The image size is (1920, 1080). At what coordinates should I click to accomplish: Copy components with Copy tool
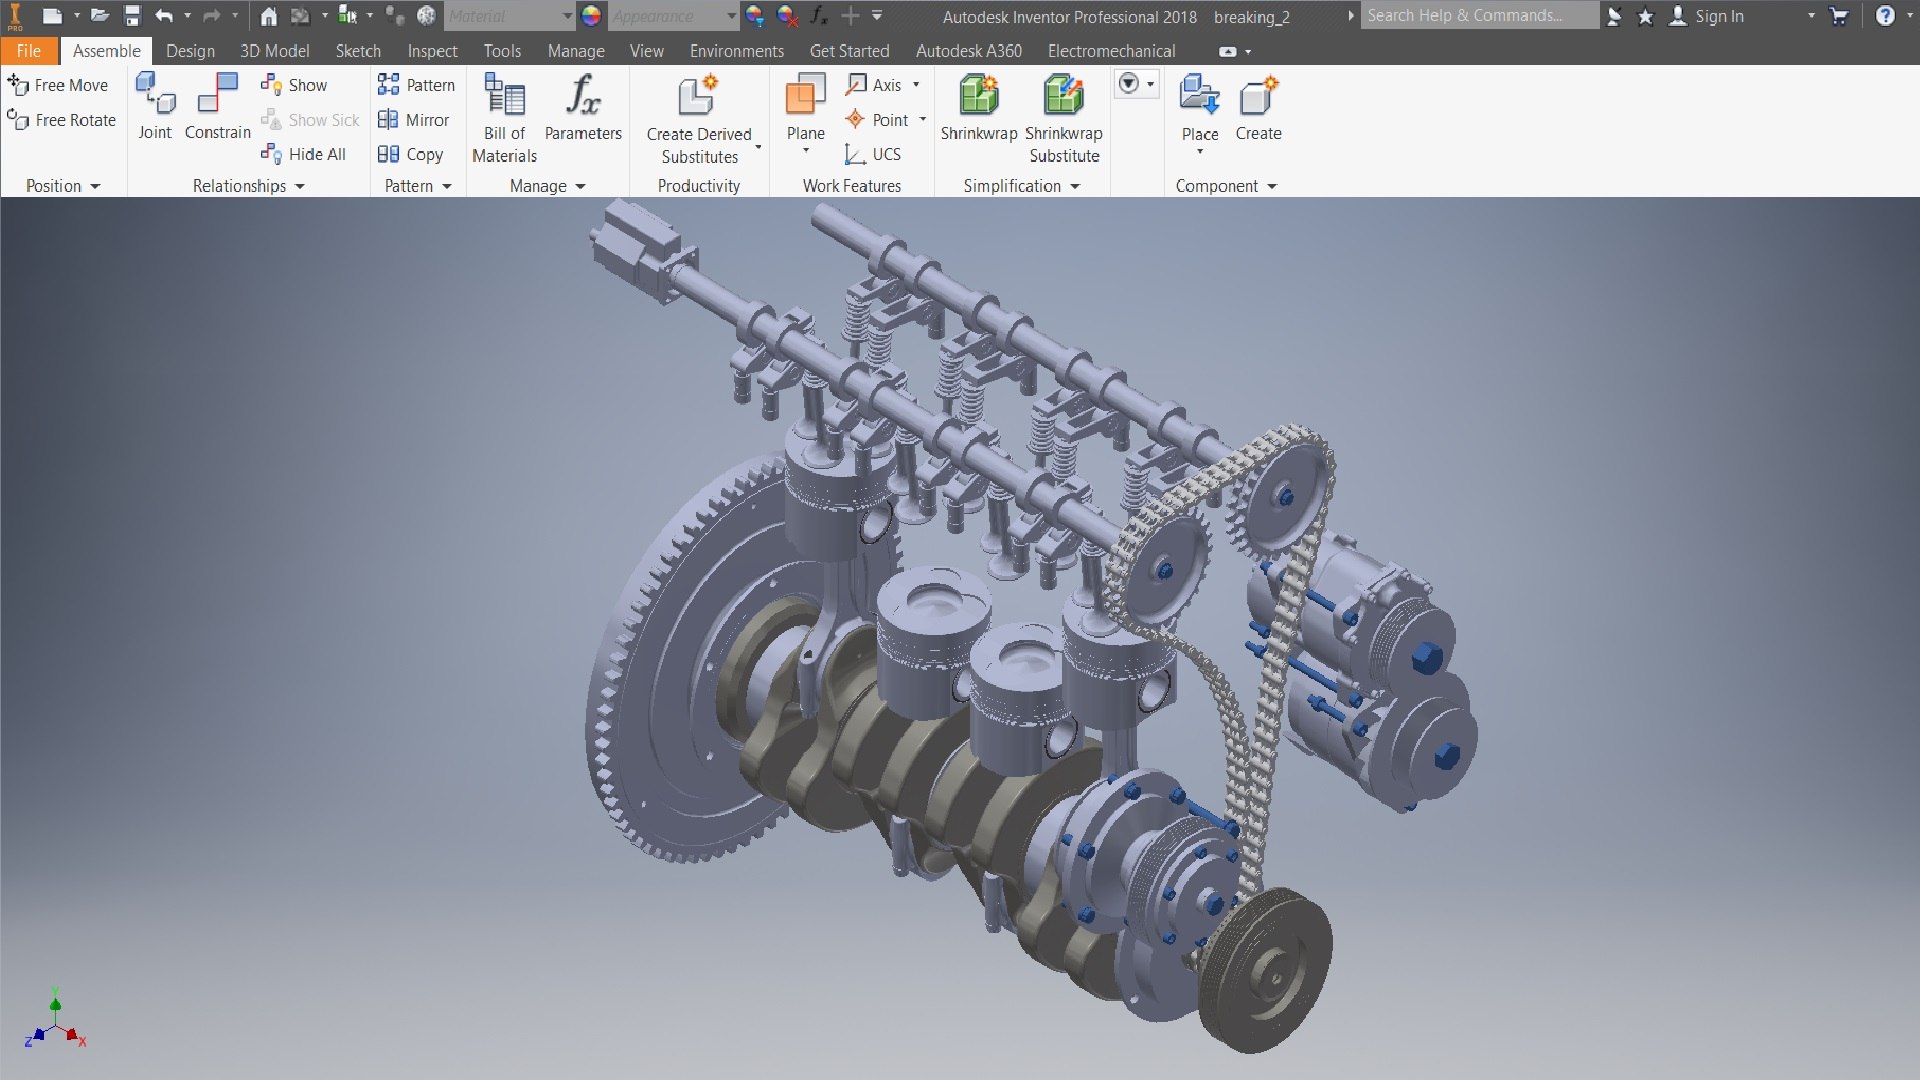[410, 154]
